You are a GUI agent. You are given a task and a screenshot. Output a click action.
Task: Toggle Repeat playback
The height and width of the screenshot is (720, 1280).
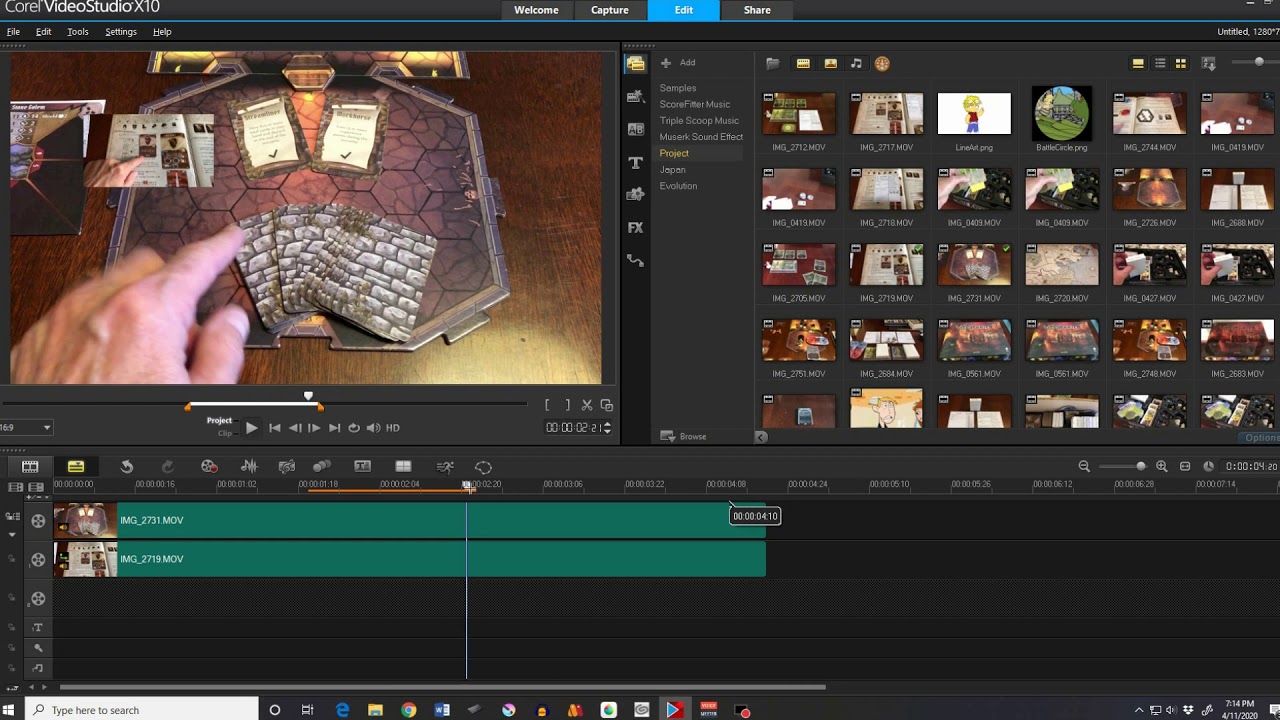(354, 428)
